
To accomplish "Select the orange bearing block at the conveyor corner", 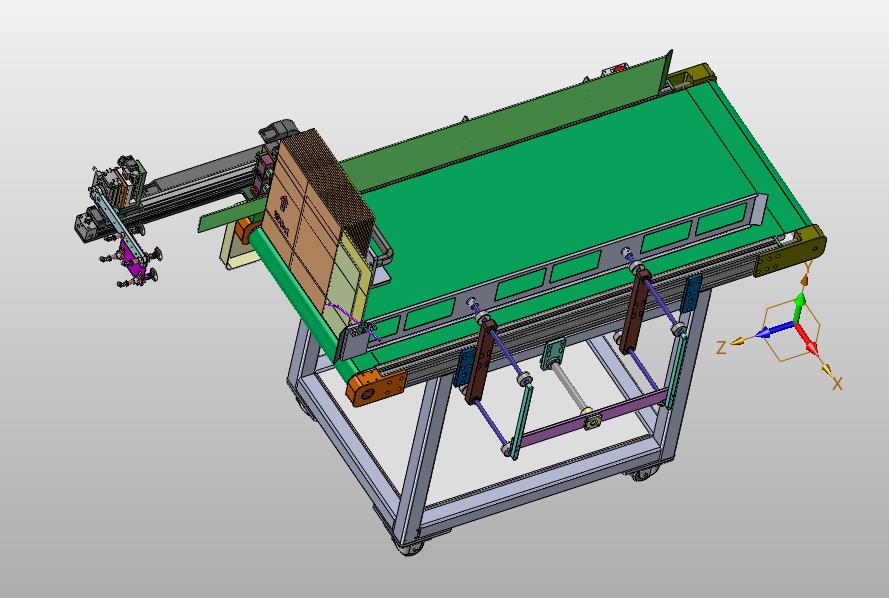I will click(x=375, y=388).
